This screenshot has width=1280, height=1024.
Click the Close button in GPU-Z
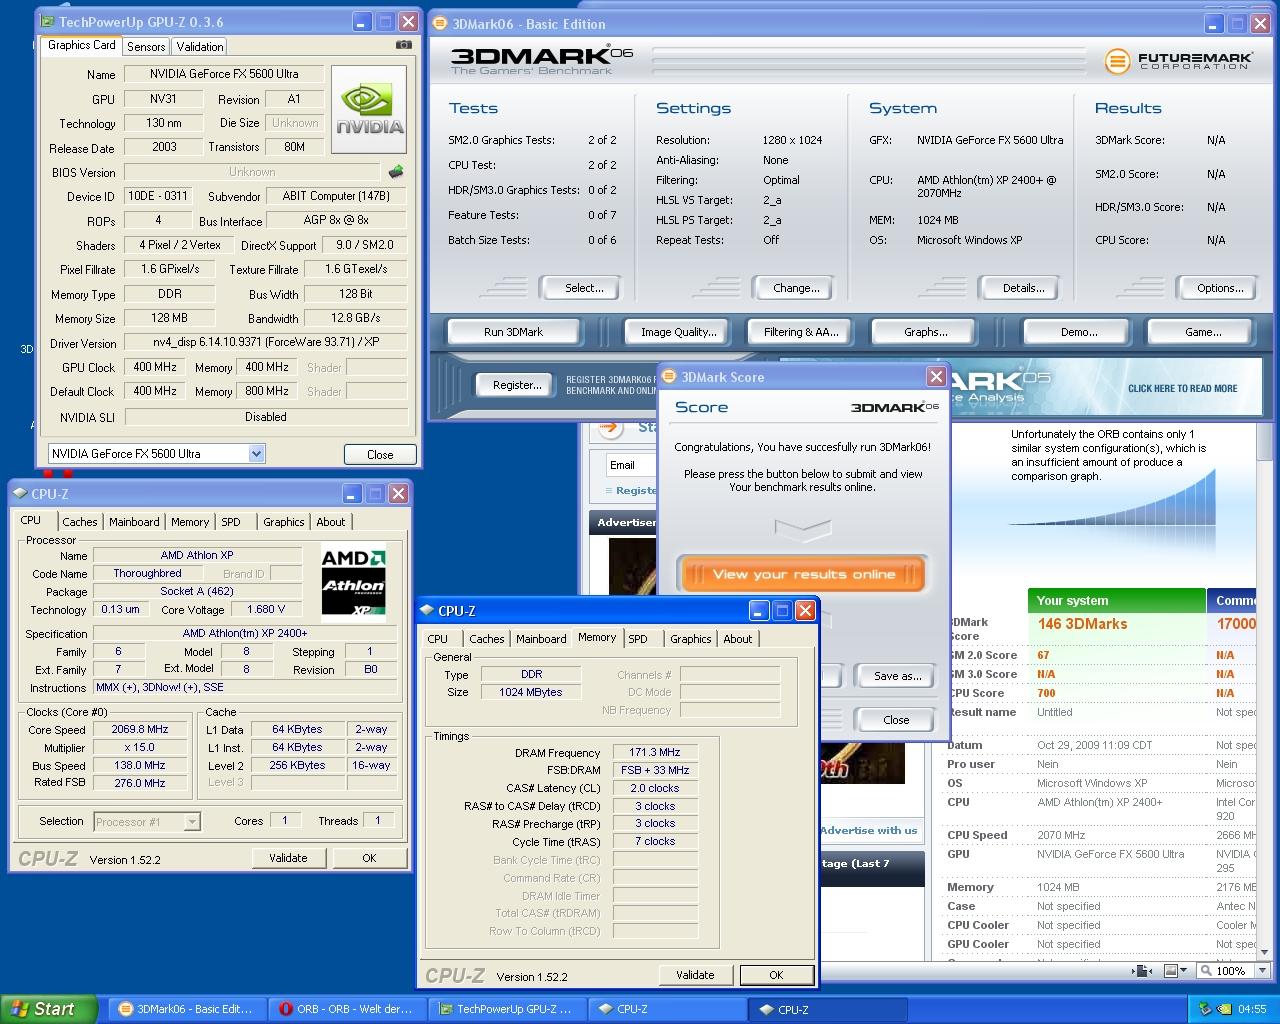click(x=380, y=454)
